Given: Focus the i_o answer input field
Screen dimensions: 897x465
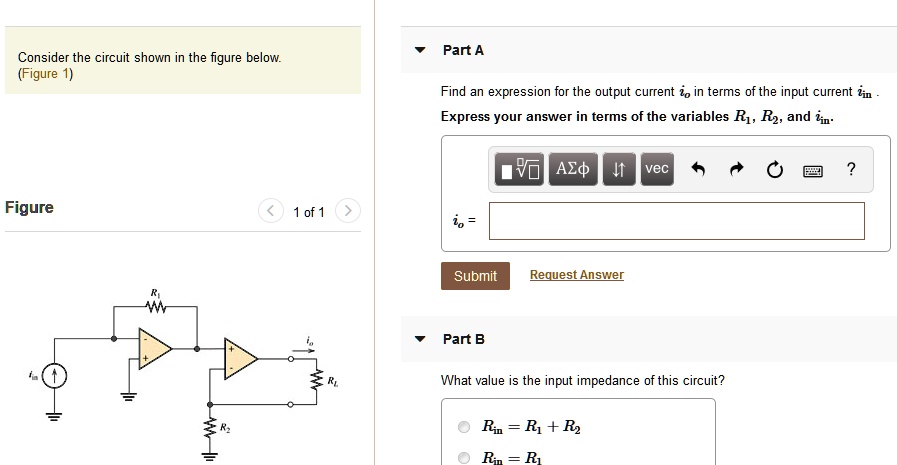Looking at the screenshot, I should click(677, 221).
